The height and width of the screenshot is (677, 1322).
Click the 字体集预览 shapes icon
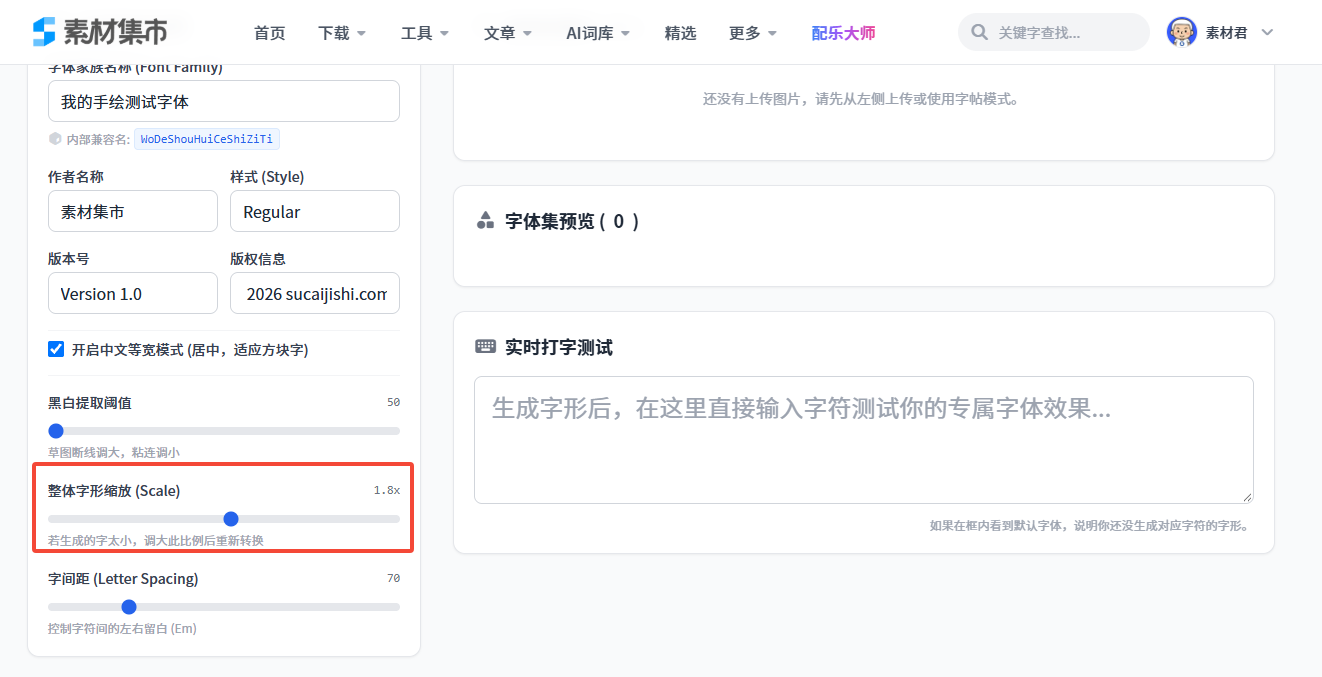pyautogui.click(x=485, y=221)
